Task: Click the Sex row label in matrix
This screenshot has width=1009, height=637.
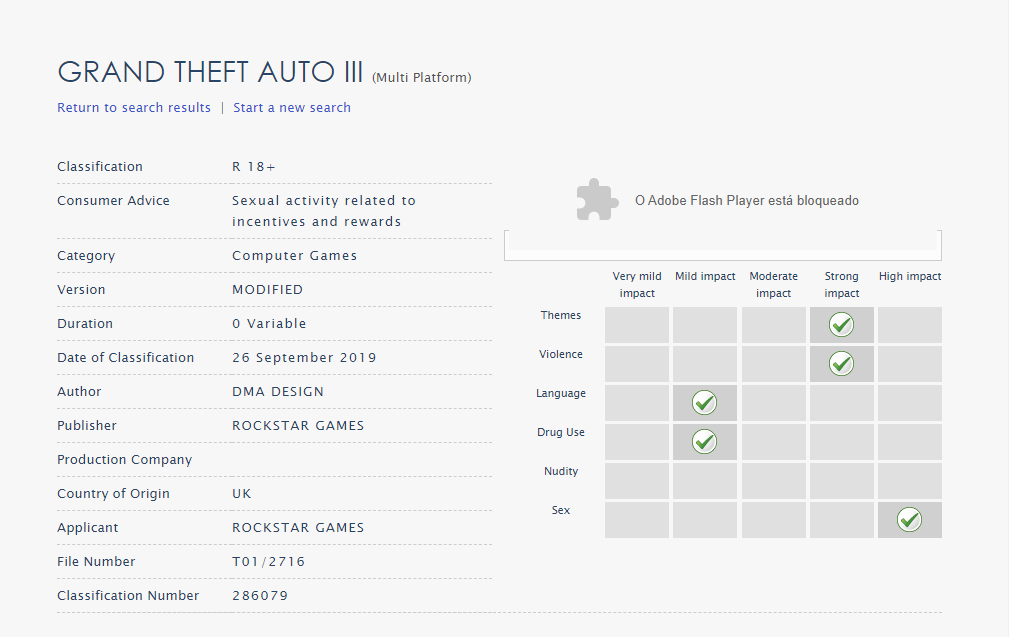Action: click(560, 510)
